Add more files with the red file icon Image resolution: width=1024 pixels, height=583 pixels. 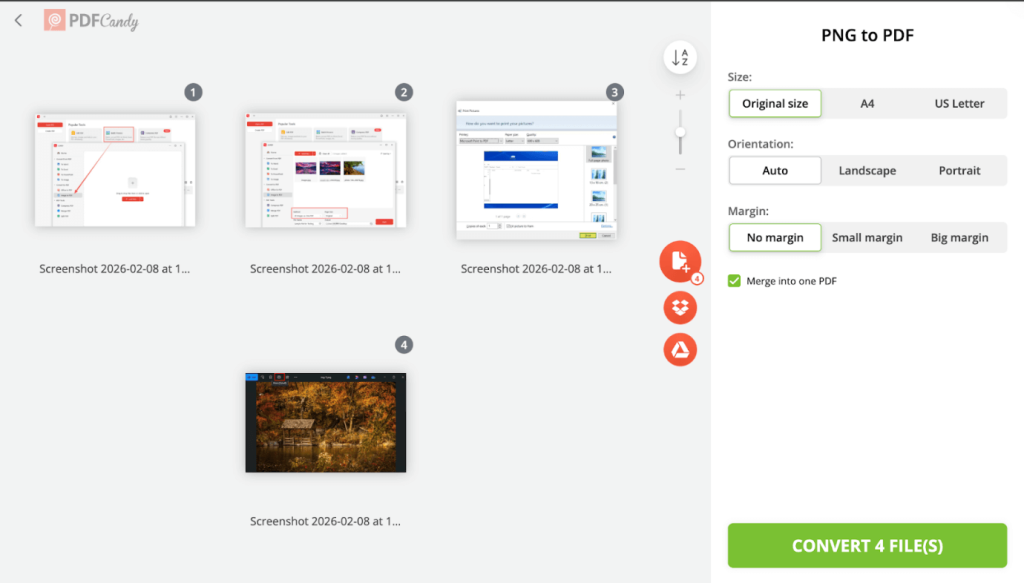click(680, 262)
